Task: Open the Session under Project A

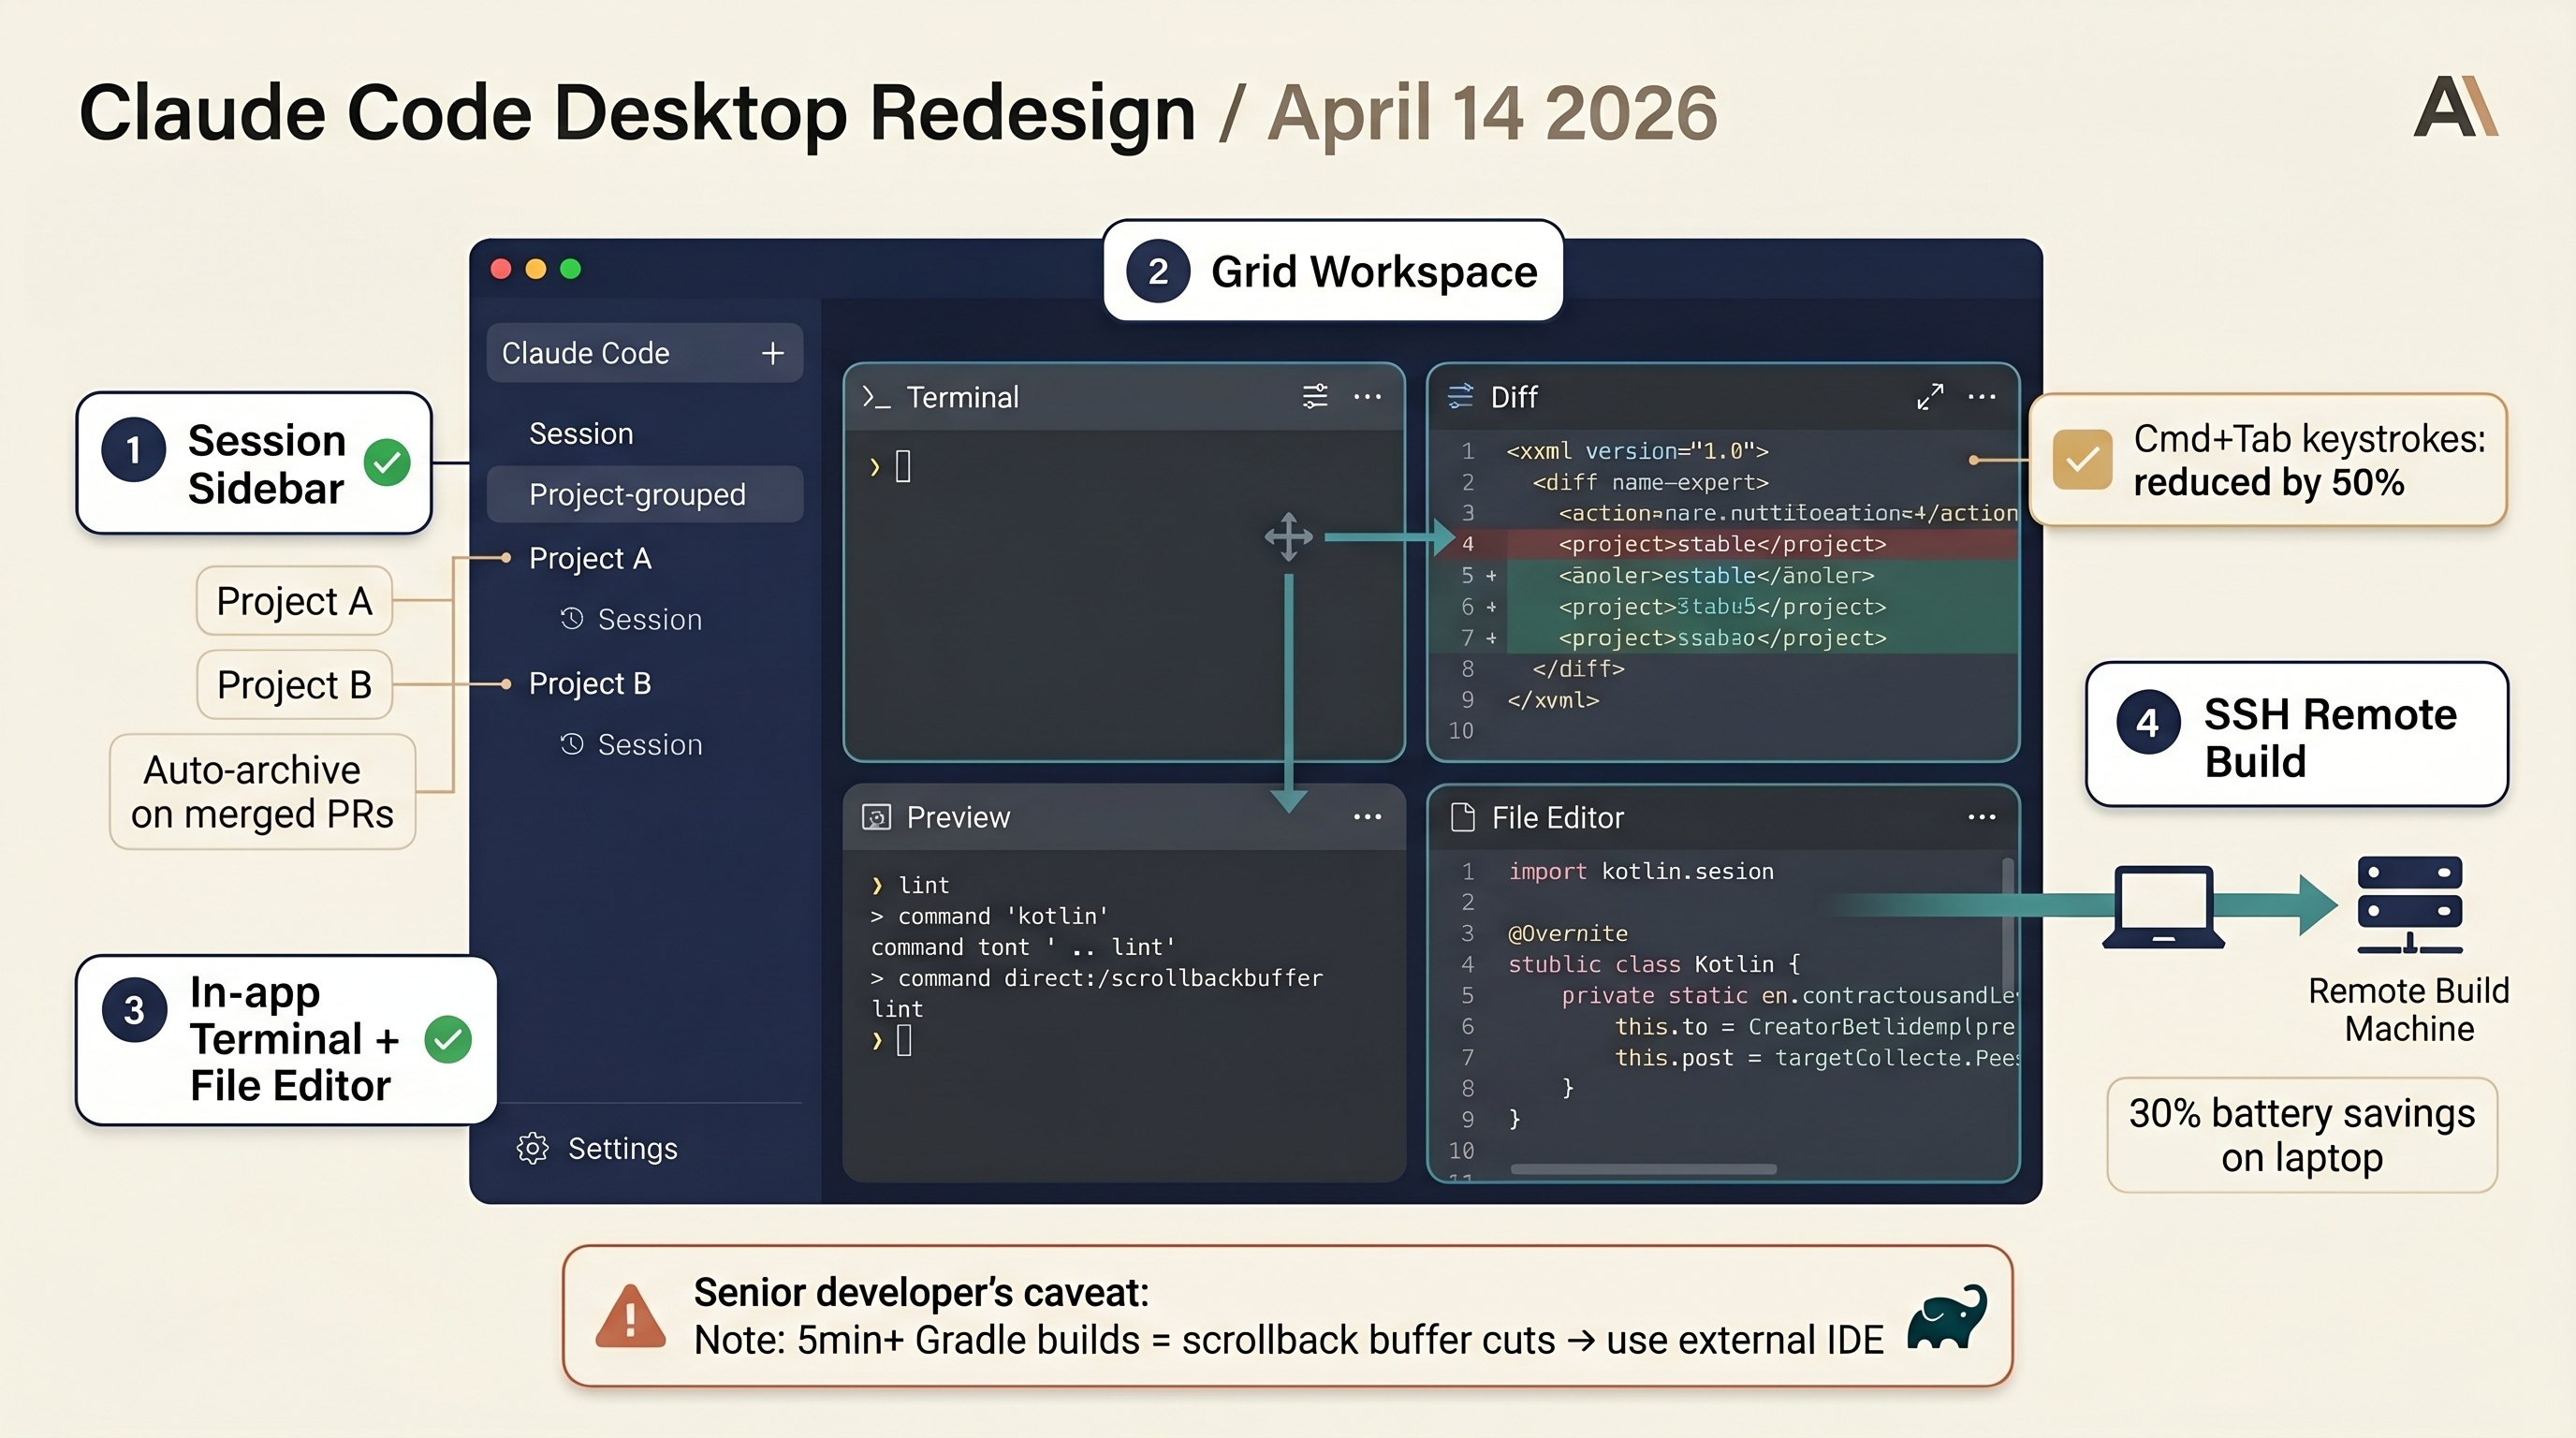Action: click(x=650, y=620)
